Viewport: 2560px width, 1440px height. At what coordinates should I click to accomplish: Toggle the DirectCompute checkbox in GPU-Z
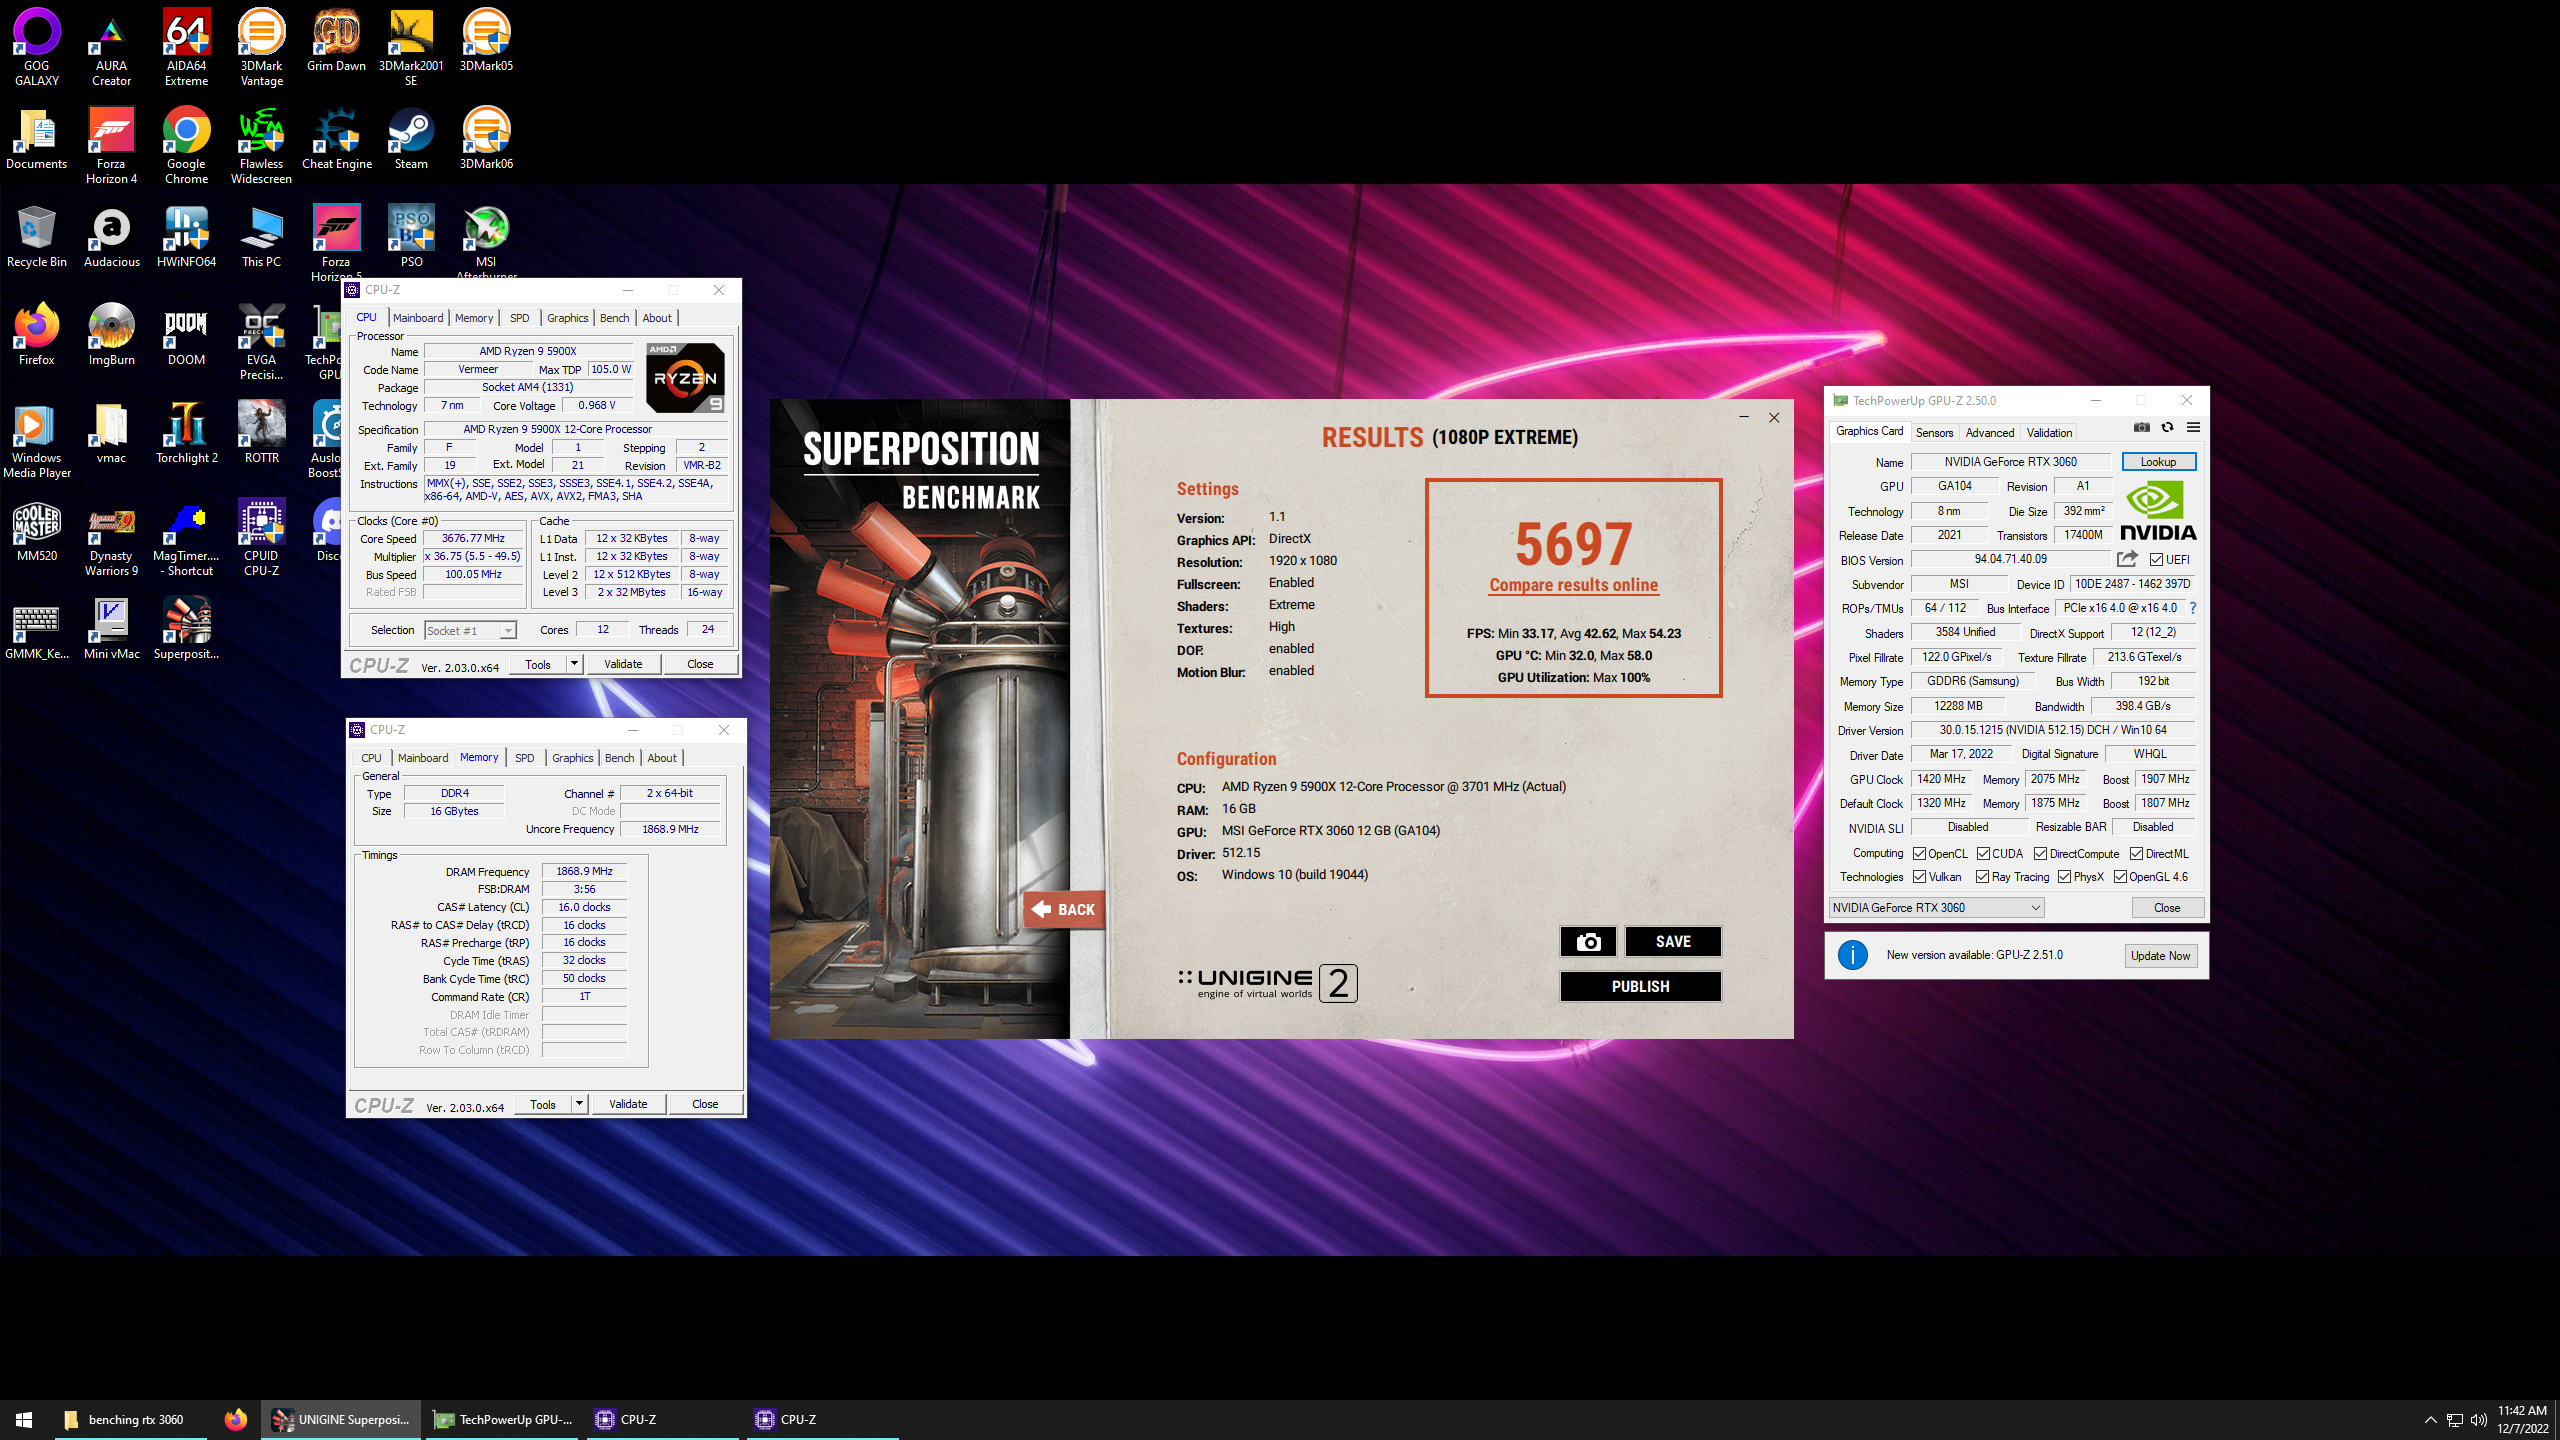tap(2040, 854)
